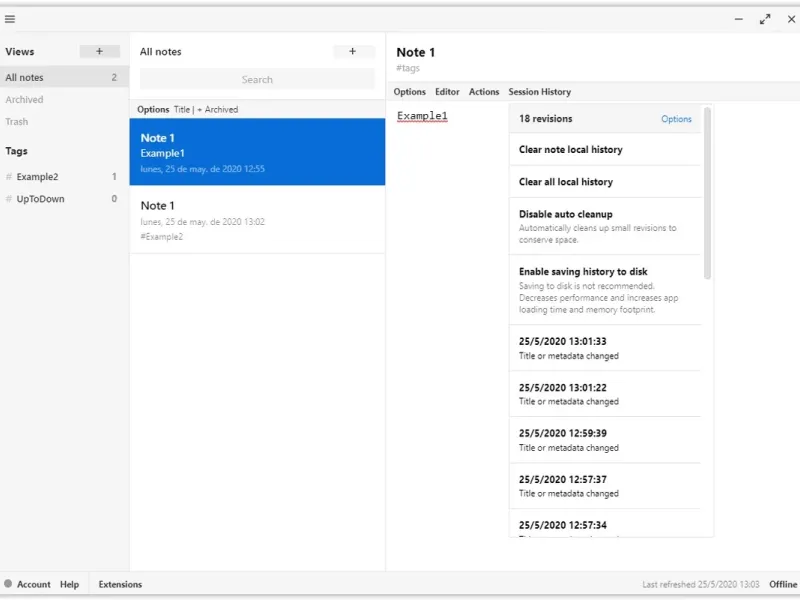Screen dimensions: 800x600
Task: Click the Last refreshed timestamp
Action: (701, 584)
